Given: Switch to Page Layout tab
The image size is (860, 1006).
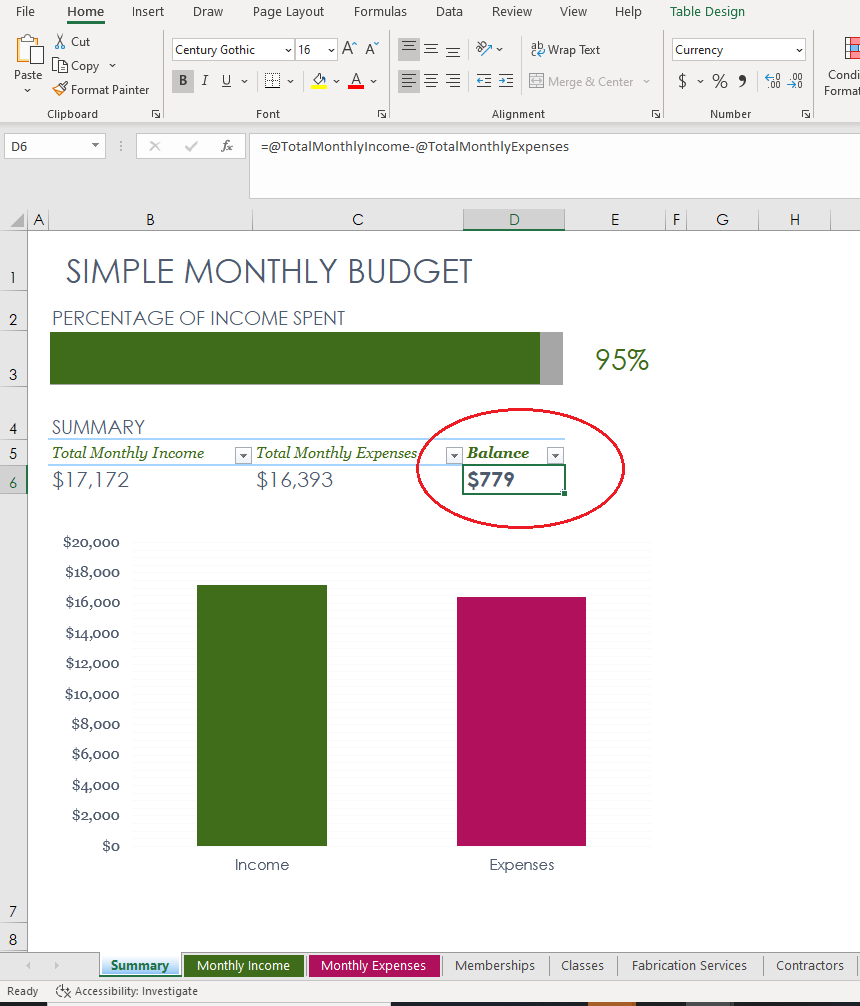Looking at the screenshot, I should 288,12.
